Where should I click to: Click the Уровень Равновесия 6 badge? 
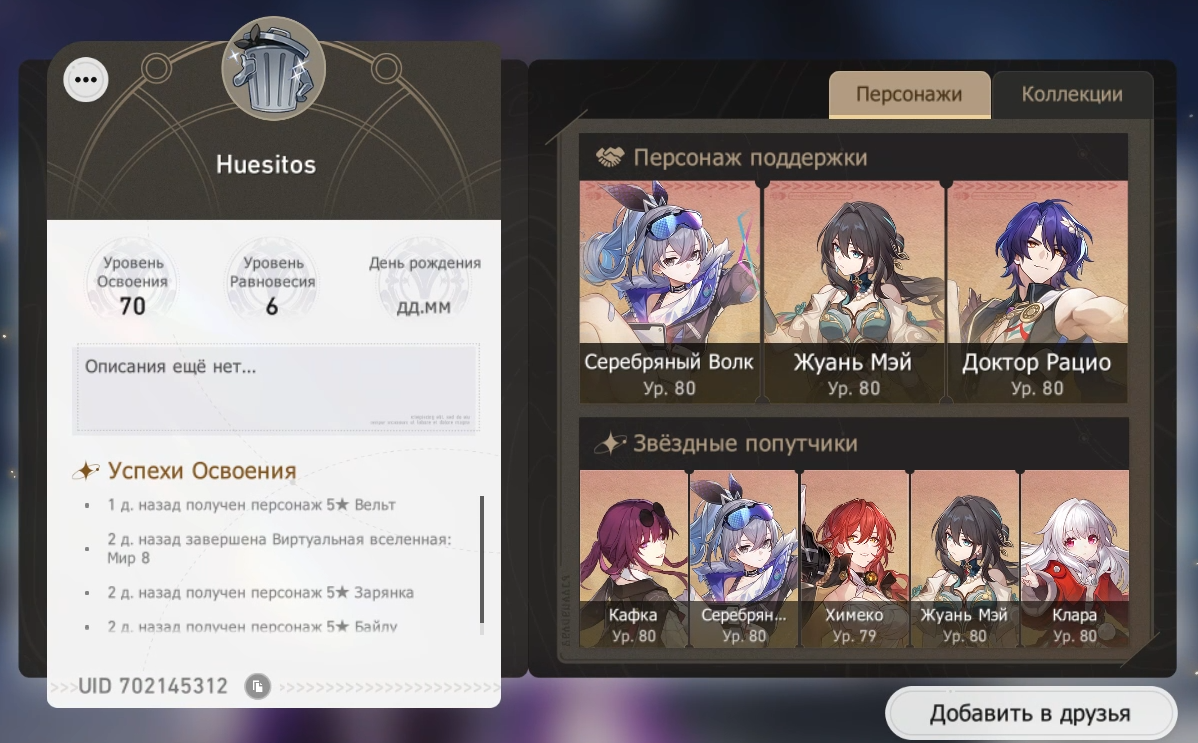(x=272, y=284)
